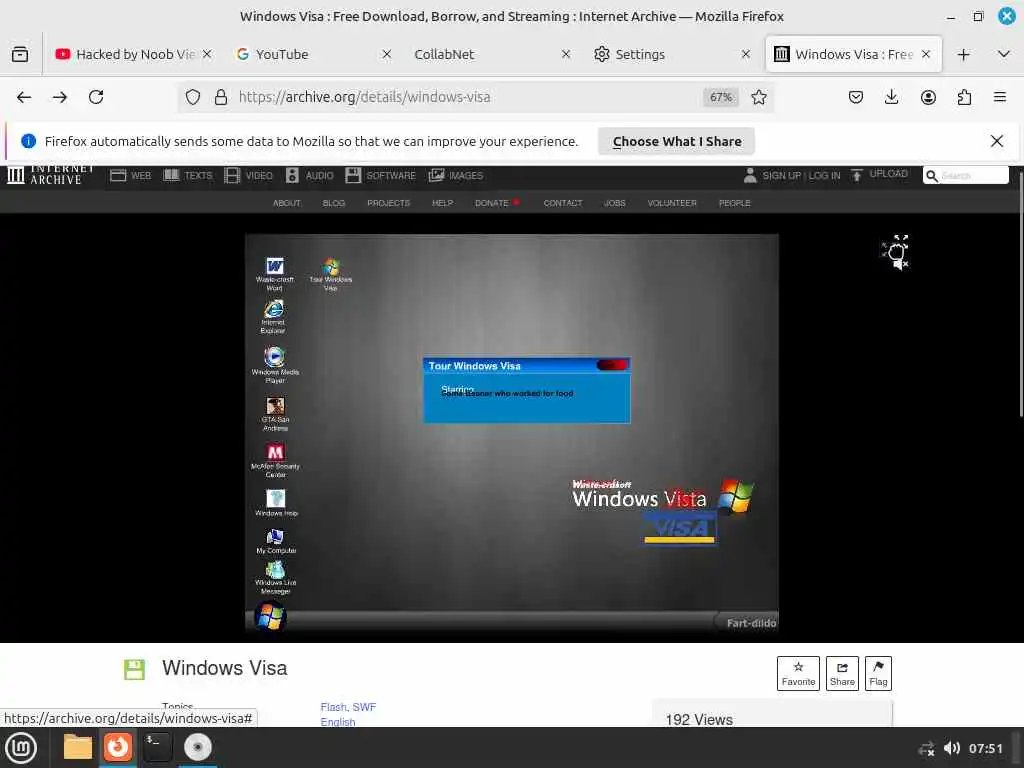The height and width of the screenshot is (768, 1024).
Task: Open Internet Archive logo home link
Action: click(x=50, y=174)
